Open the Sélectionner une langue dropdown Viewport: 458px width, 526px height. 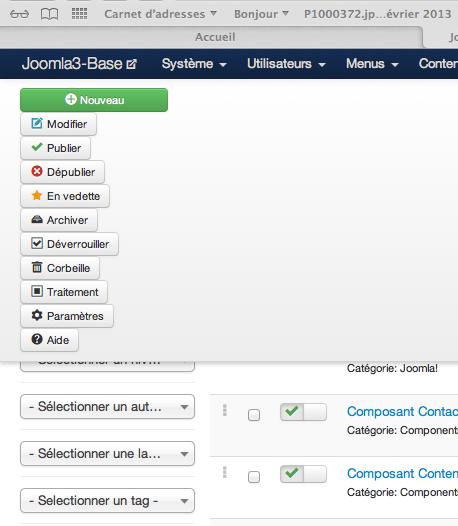pos(107,454)
